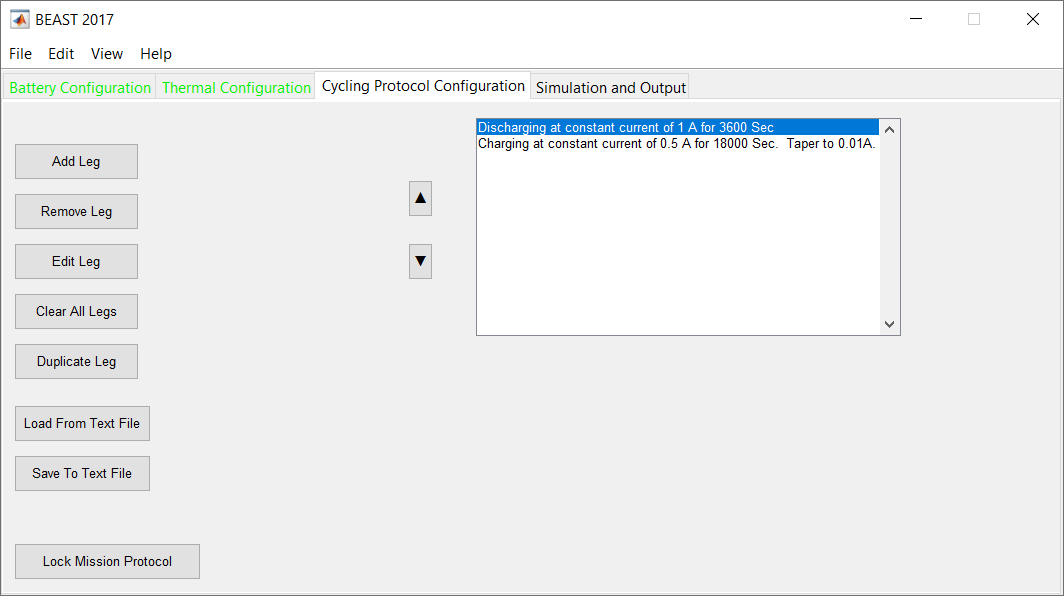The image size is (1064, 596).
Task: Go to Simulation and Output tab
Action: 610,88
